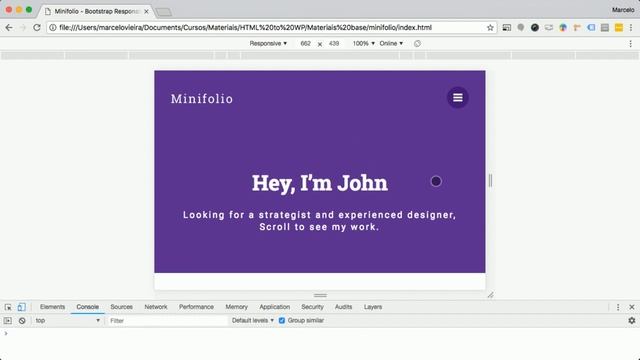Switch to the Audits tab

click(x=343, y=307)
